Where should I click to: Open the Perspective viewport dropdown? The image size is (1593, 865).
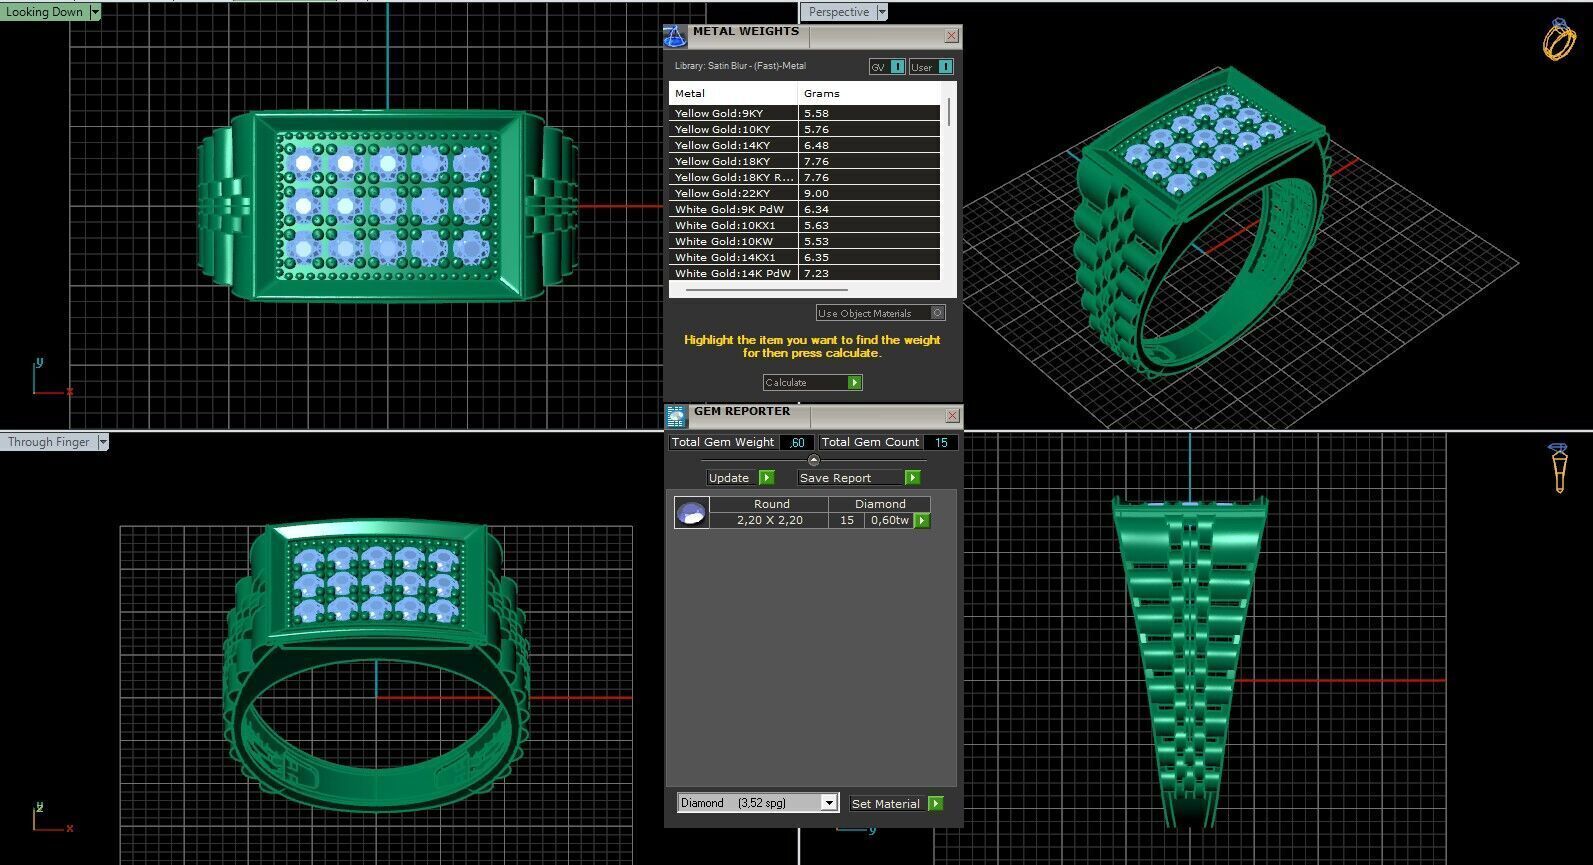coord(881,12)
